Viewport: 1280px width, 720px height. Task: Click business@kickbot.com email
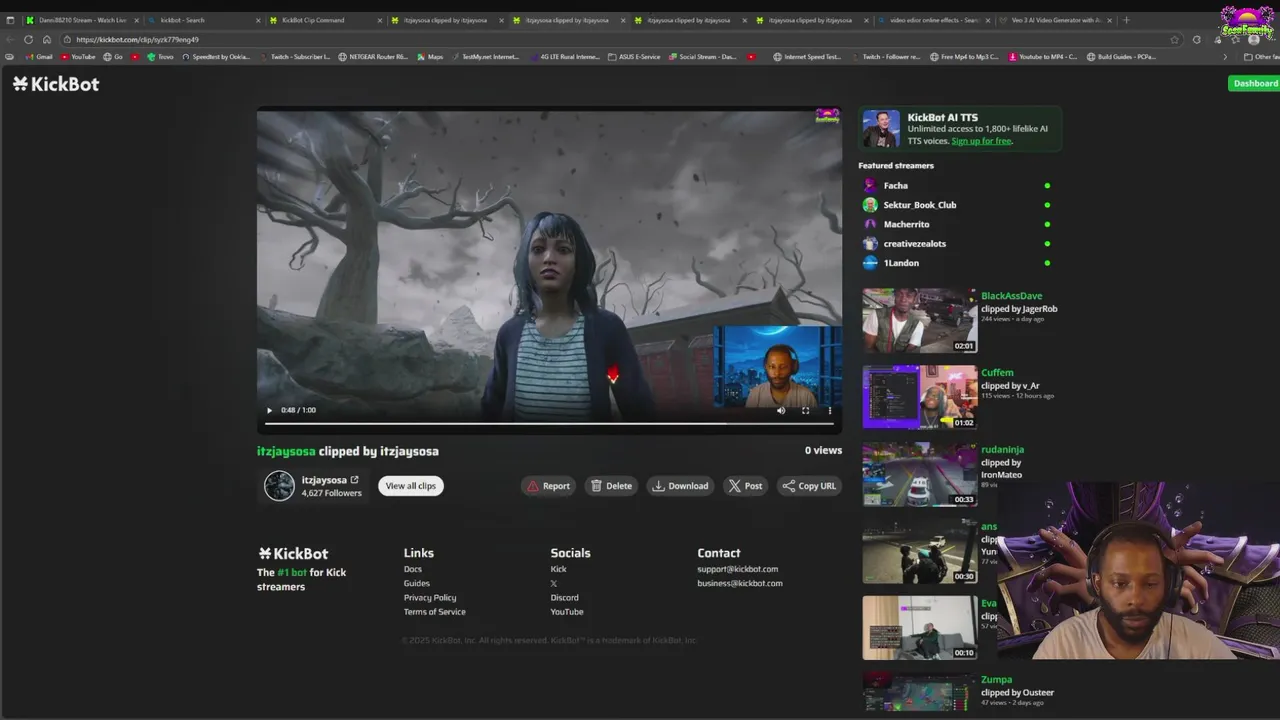740,583
